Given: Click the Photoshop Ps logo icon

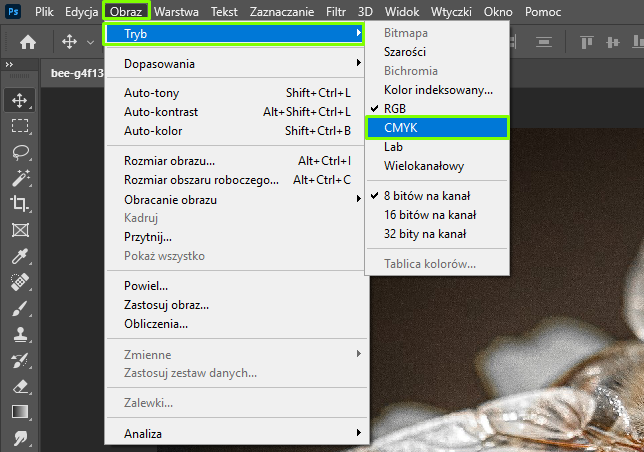Looking at the screenshot, I should pyautogui.click(x=13, y=11).
